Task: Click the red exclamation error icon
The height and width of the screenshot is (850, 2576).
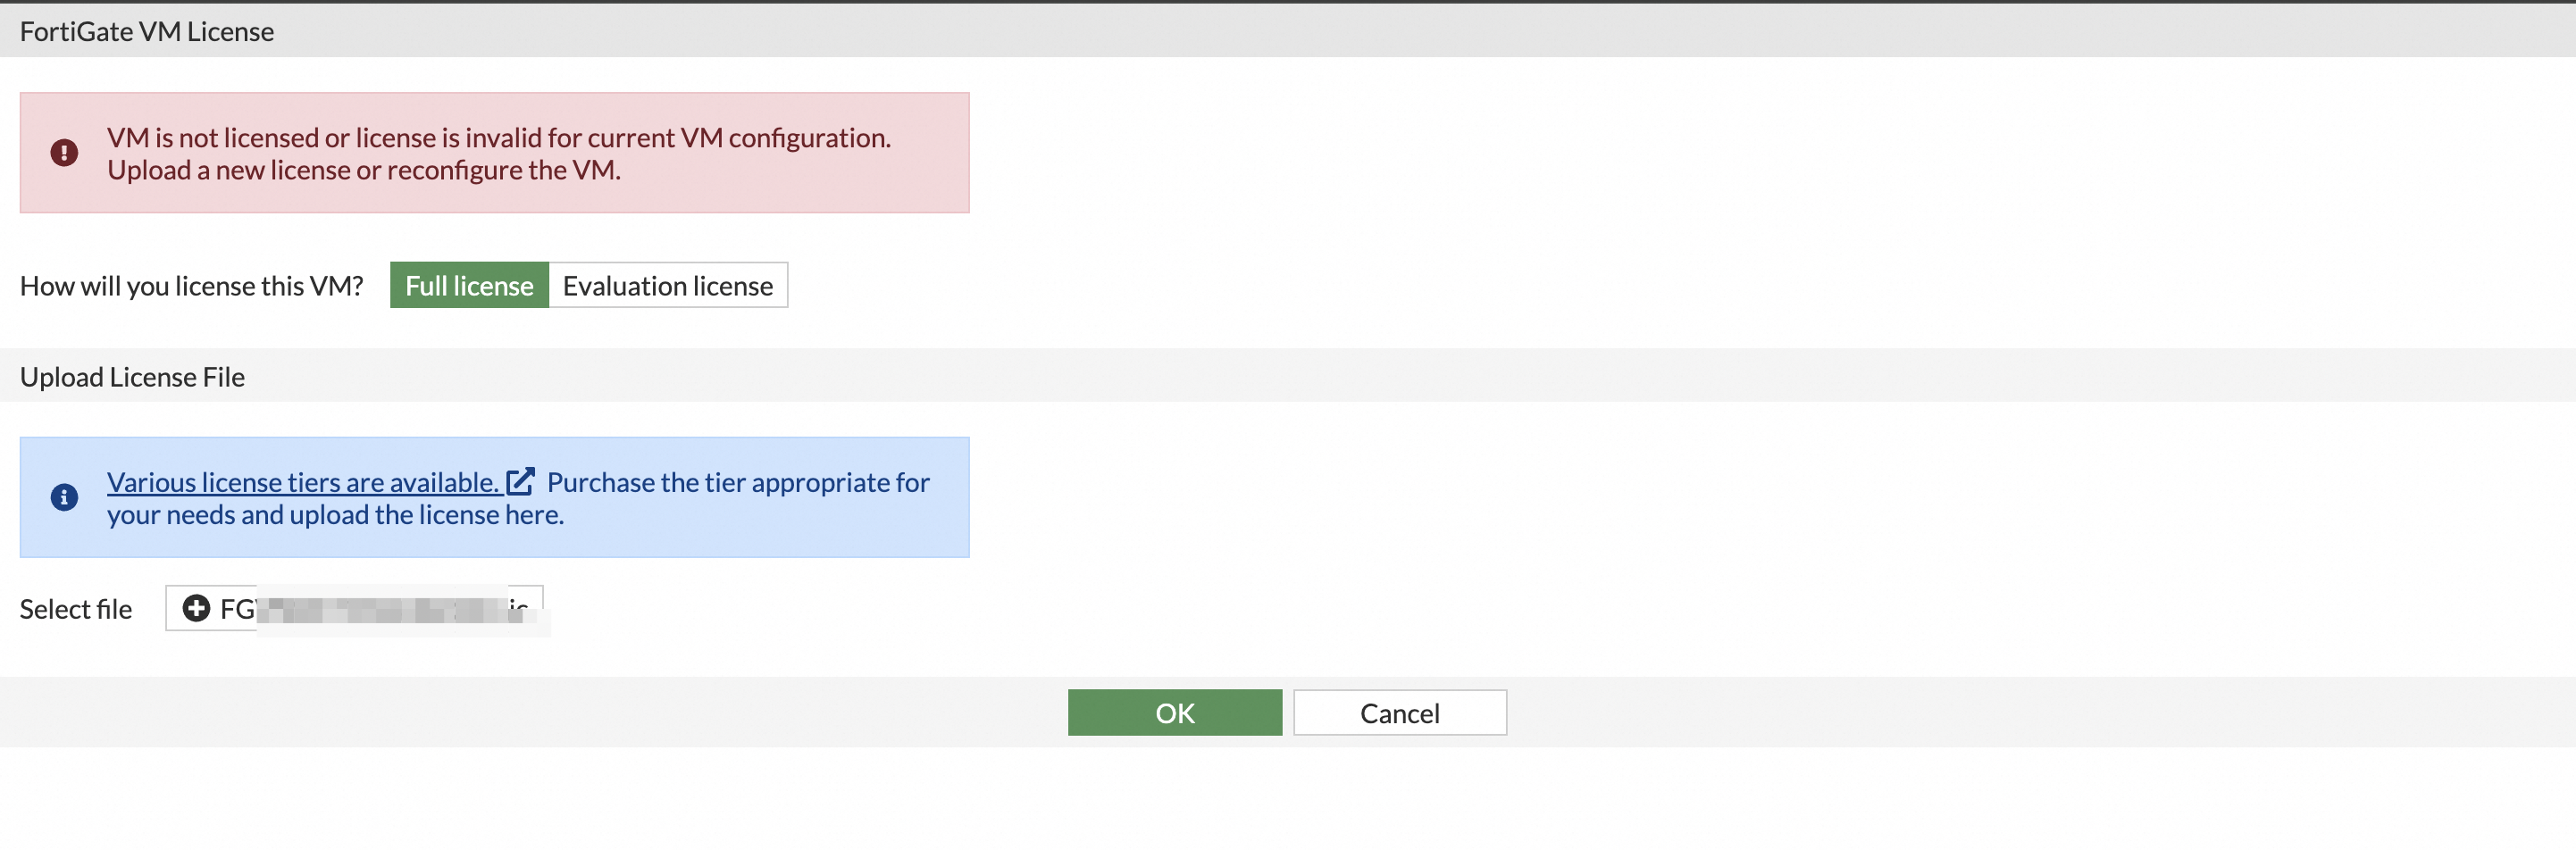Action: pyautogui.click(x=64, y=153)
